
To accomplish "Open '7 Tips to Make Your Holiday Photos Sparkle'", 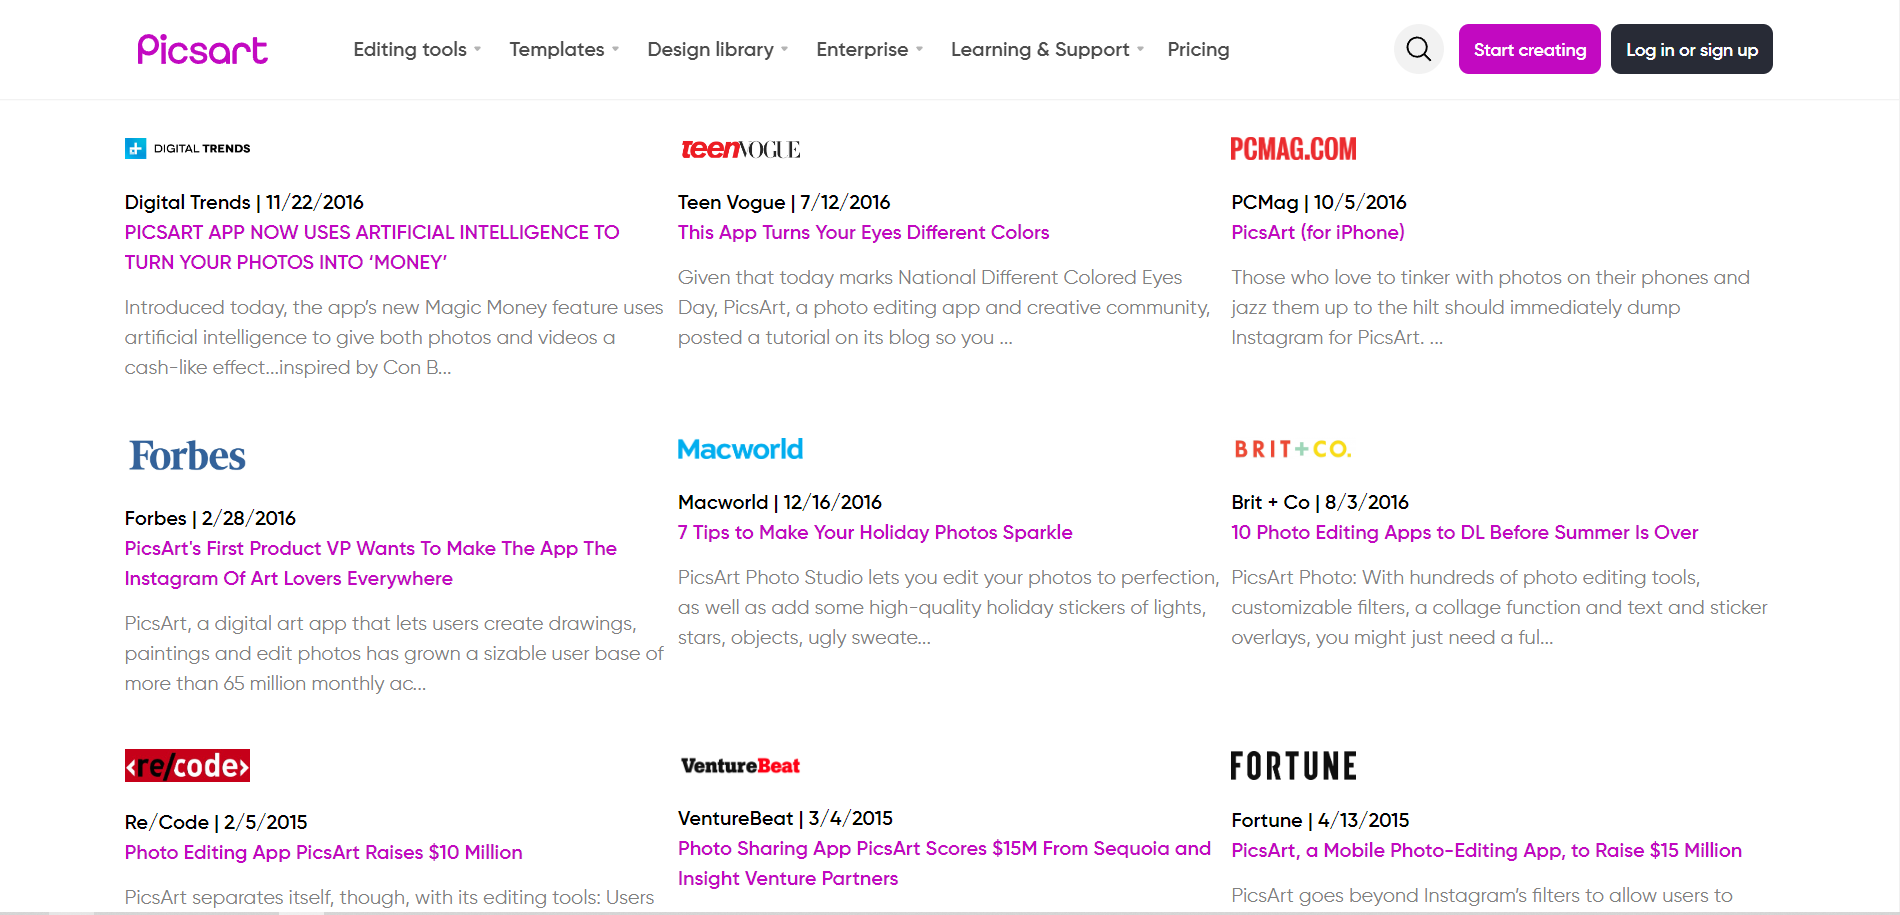I will 875,532.
